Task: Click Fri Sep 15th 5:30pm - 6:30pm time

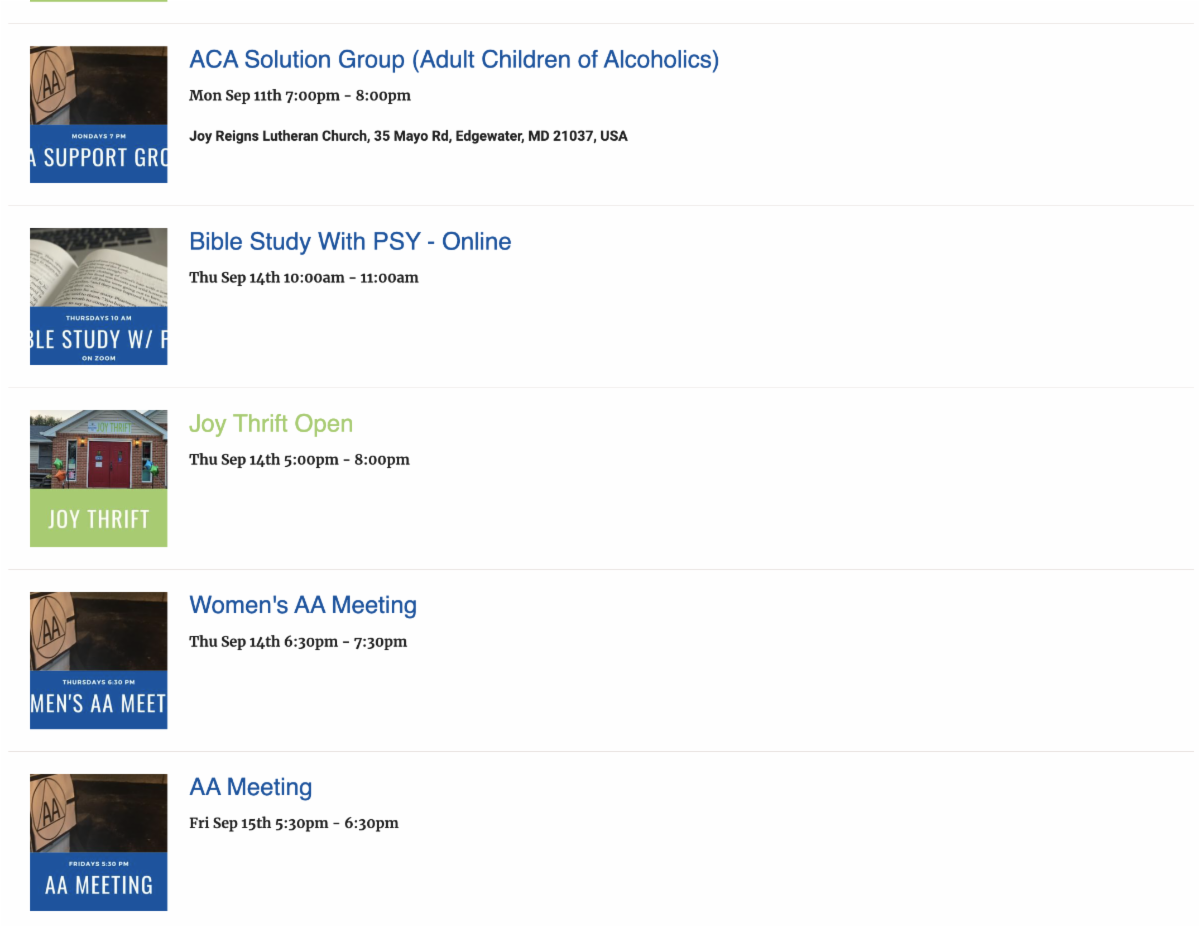Action: click(294, 824)
